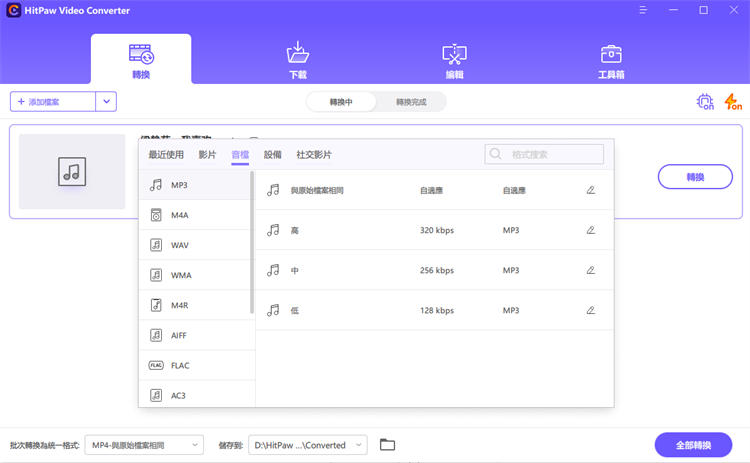750x463 pixels.
Task: Switch to Converted (轉換完成) list
Action: [411, 102]
